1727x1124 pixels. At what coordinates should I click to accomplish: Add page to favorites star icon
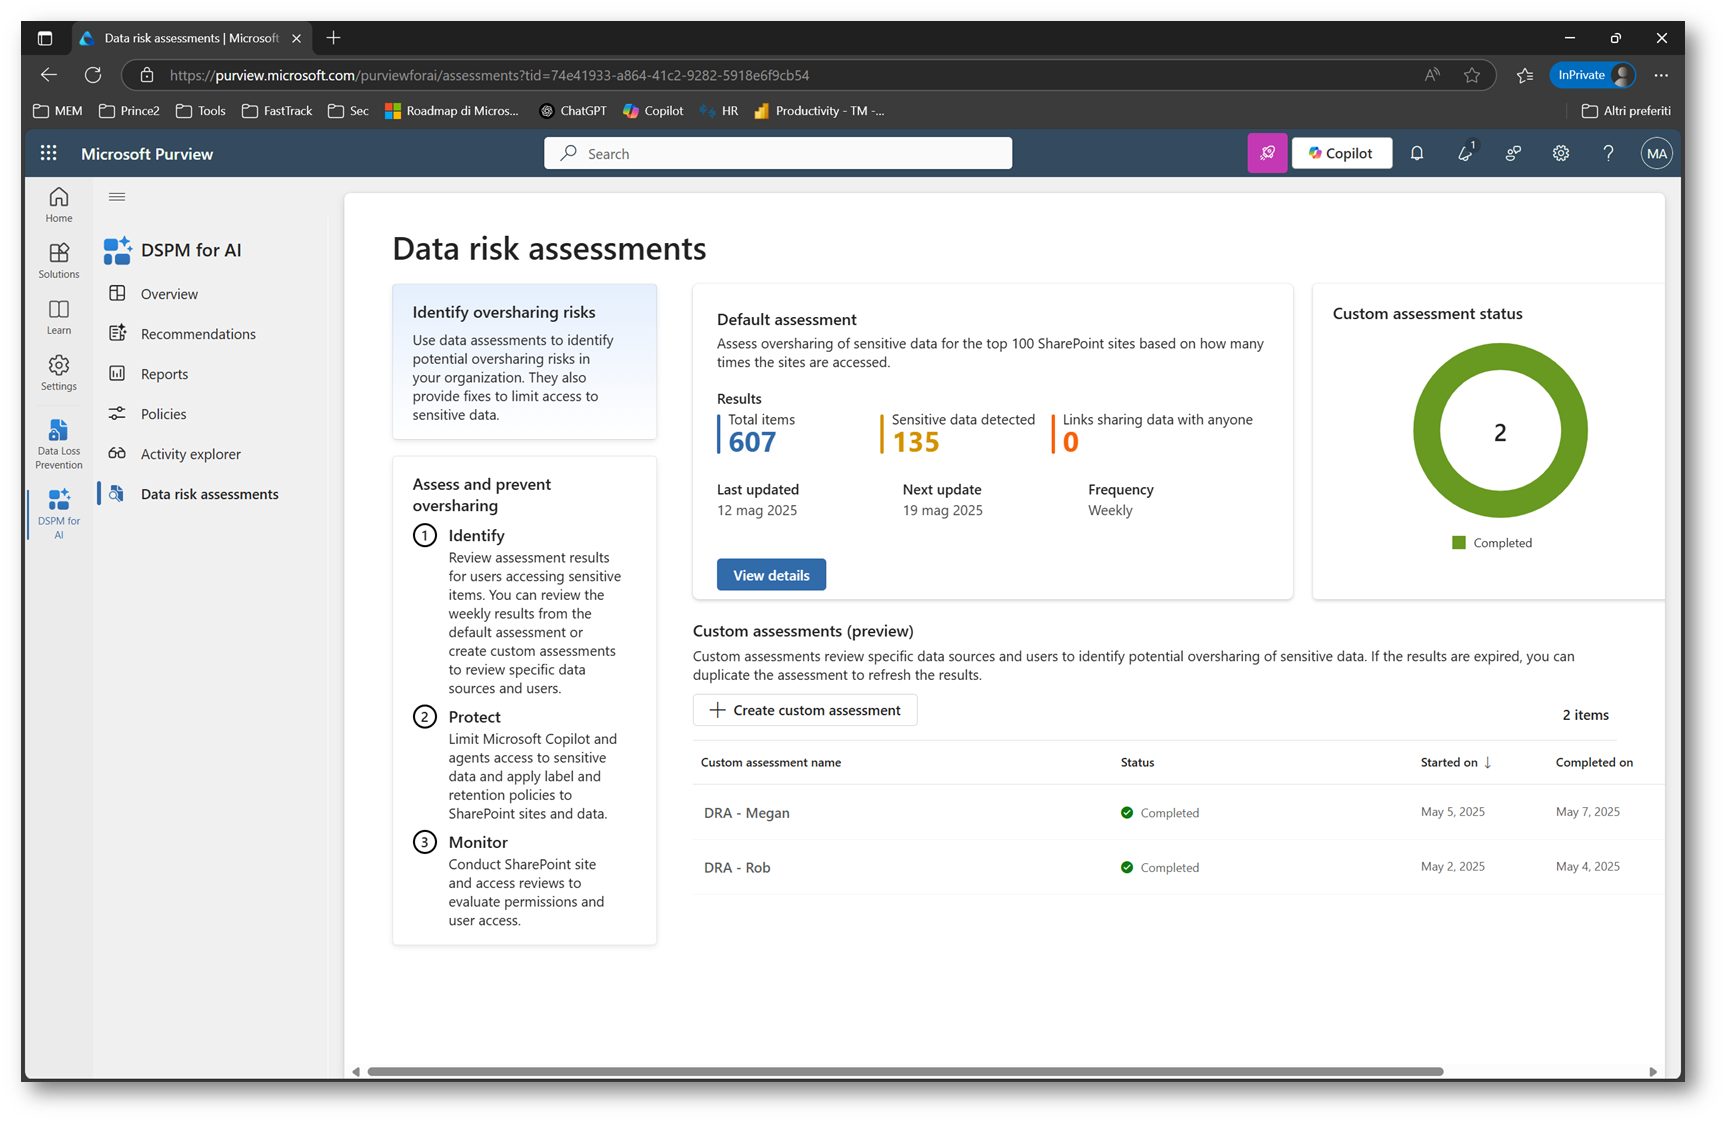1472,75
